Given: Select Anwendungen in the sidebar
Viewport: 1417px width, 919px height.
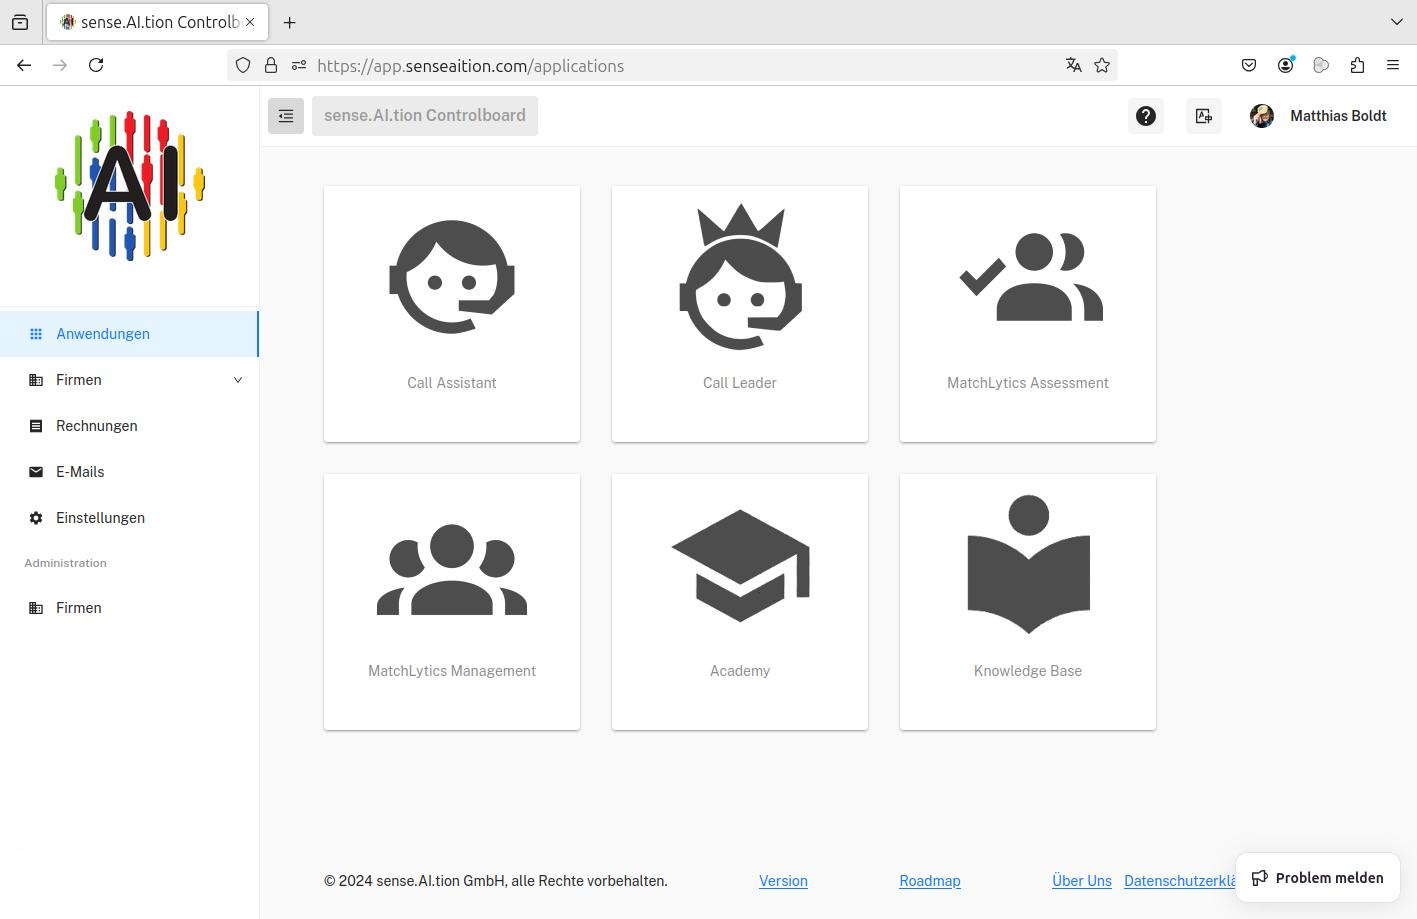Looking at the screenshot, I should [129, 334].
